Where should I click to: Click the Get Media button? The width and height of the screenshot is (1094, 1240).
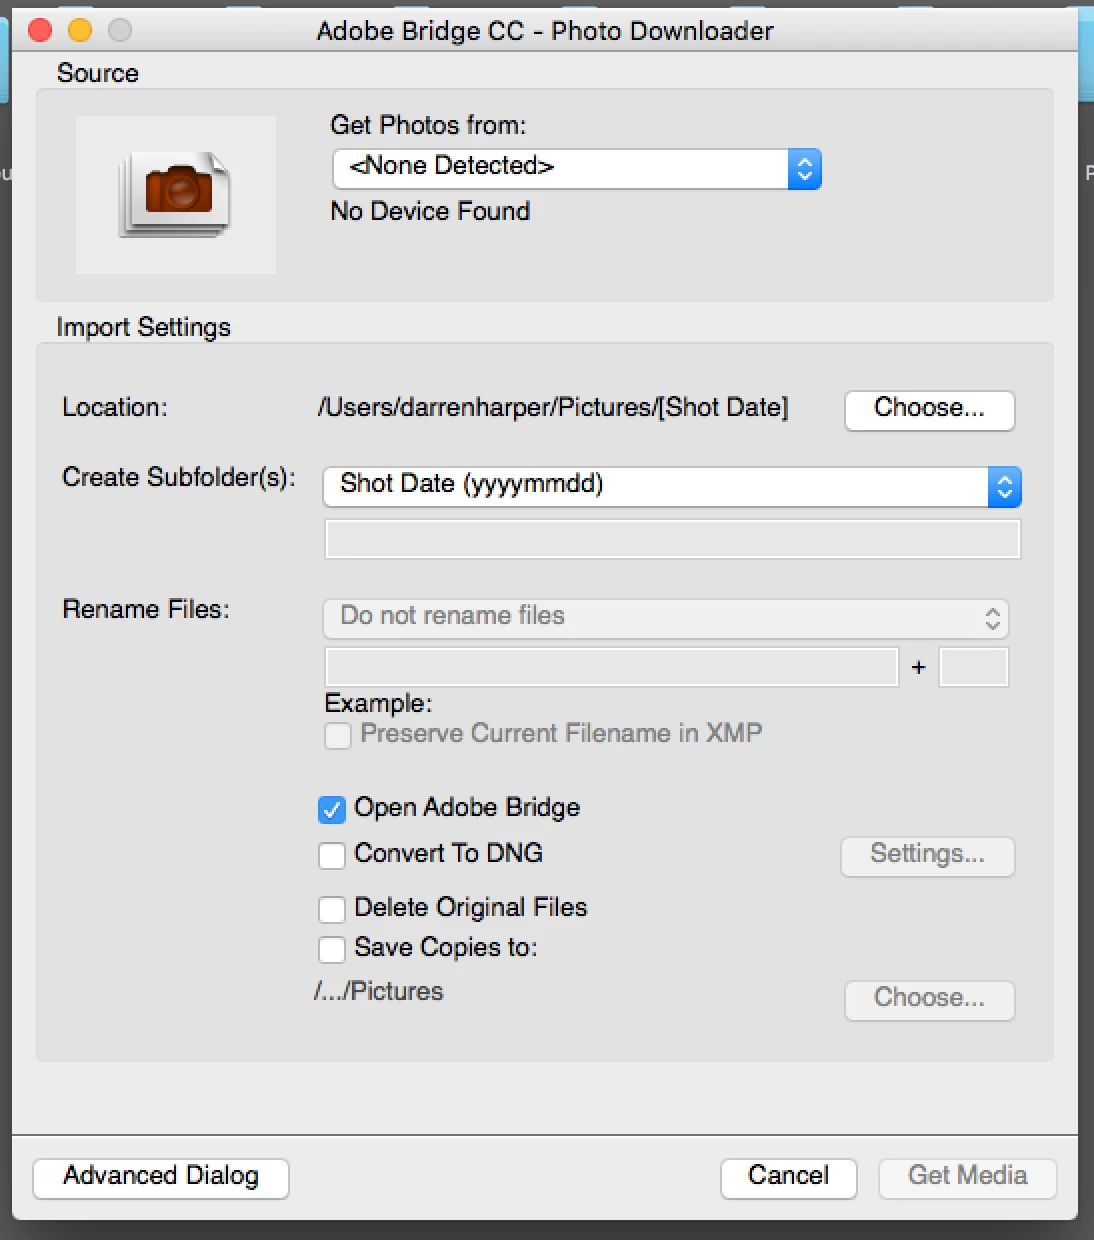click(x=967, y=1178)
